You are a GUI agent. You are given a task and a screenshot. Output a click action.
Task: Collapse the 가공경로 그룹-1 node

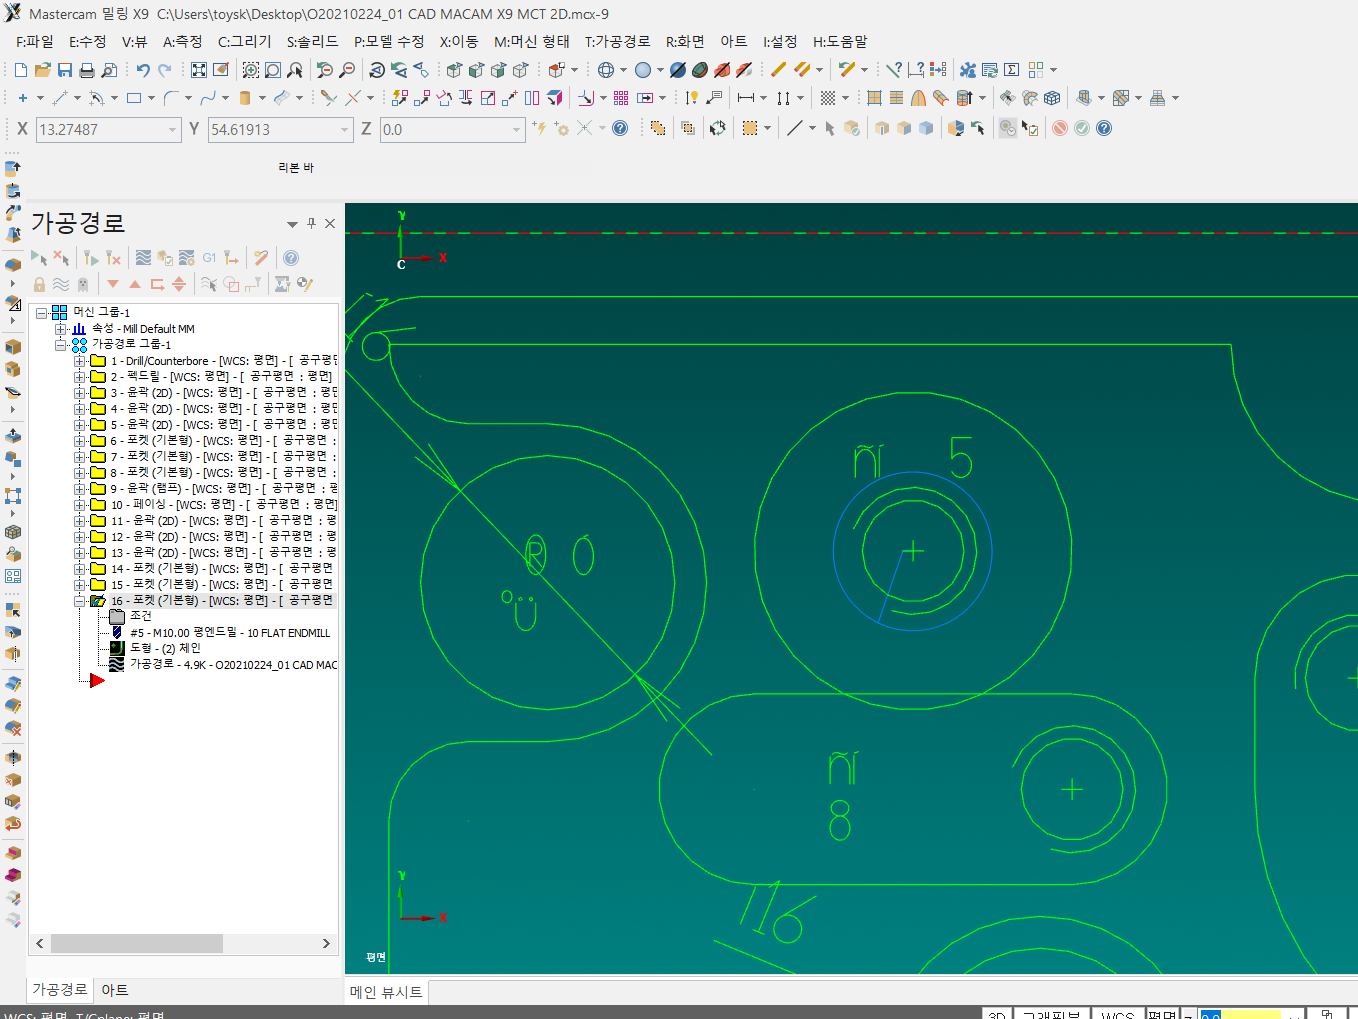pyautogui.click(x=61, y=345)
